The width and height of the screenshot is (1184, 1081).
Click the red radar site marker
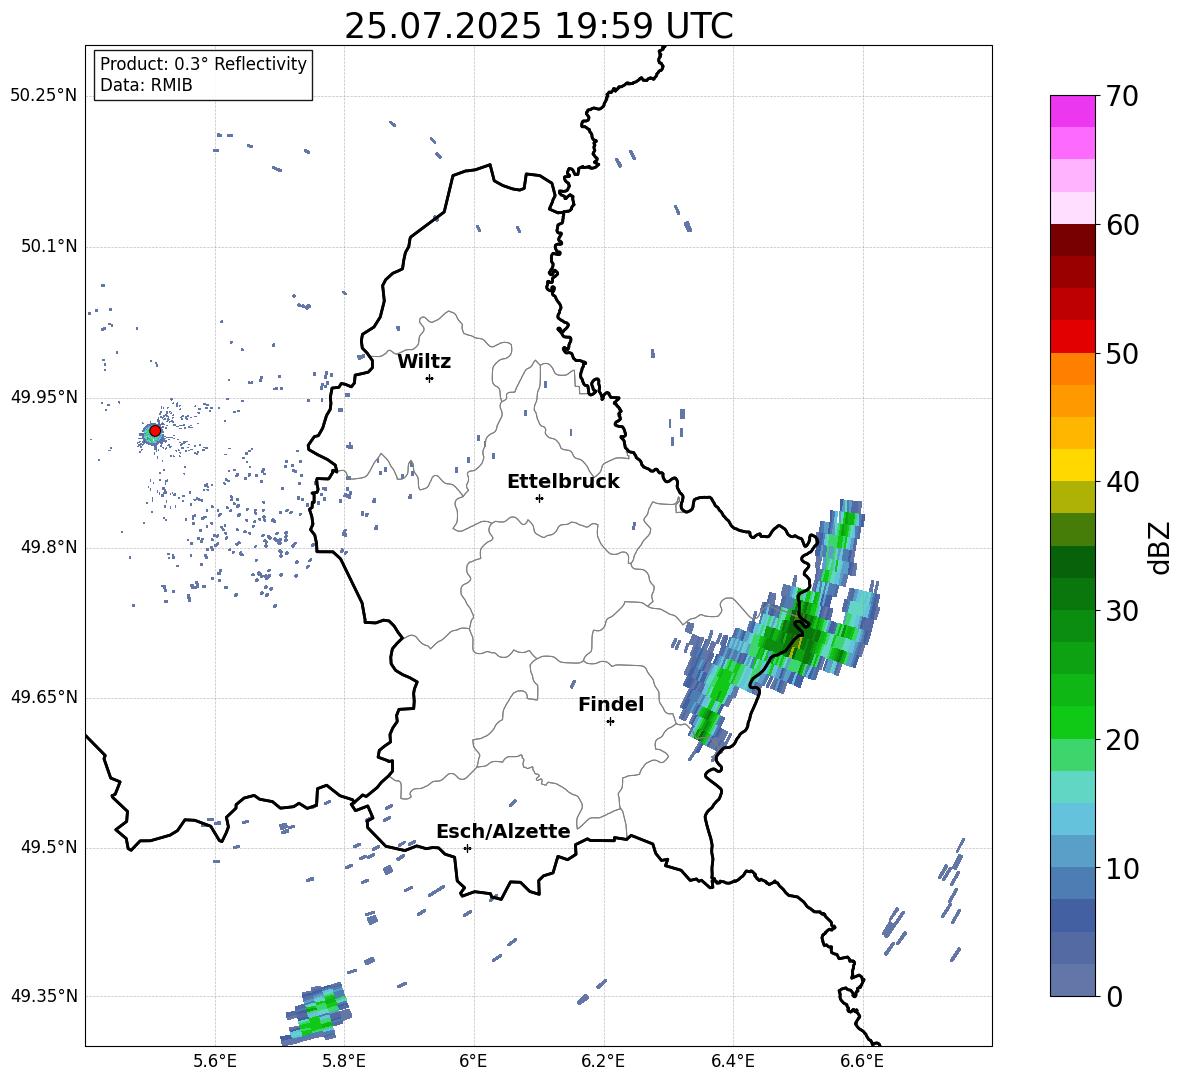click(x=155, y=431)
